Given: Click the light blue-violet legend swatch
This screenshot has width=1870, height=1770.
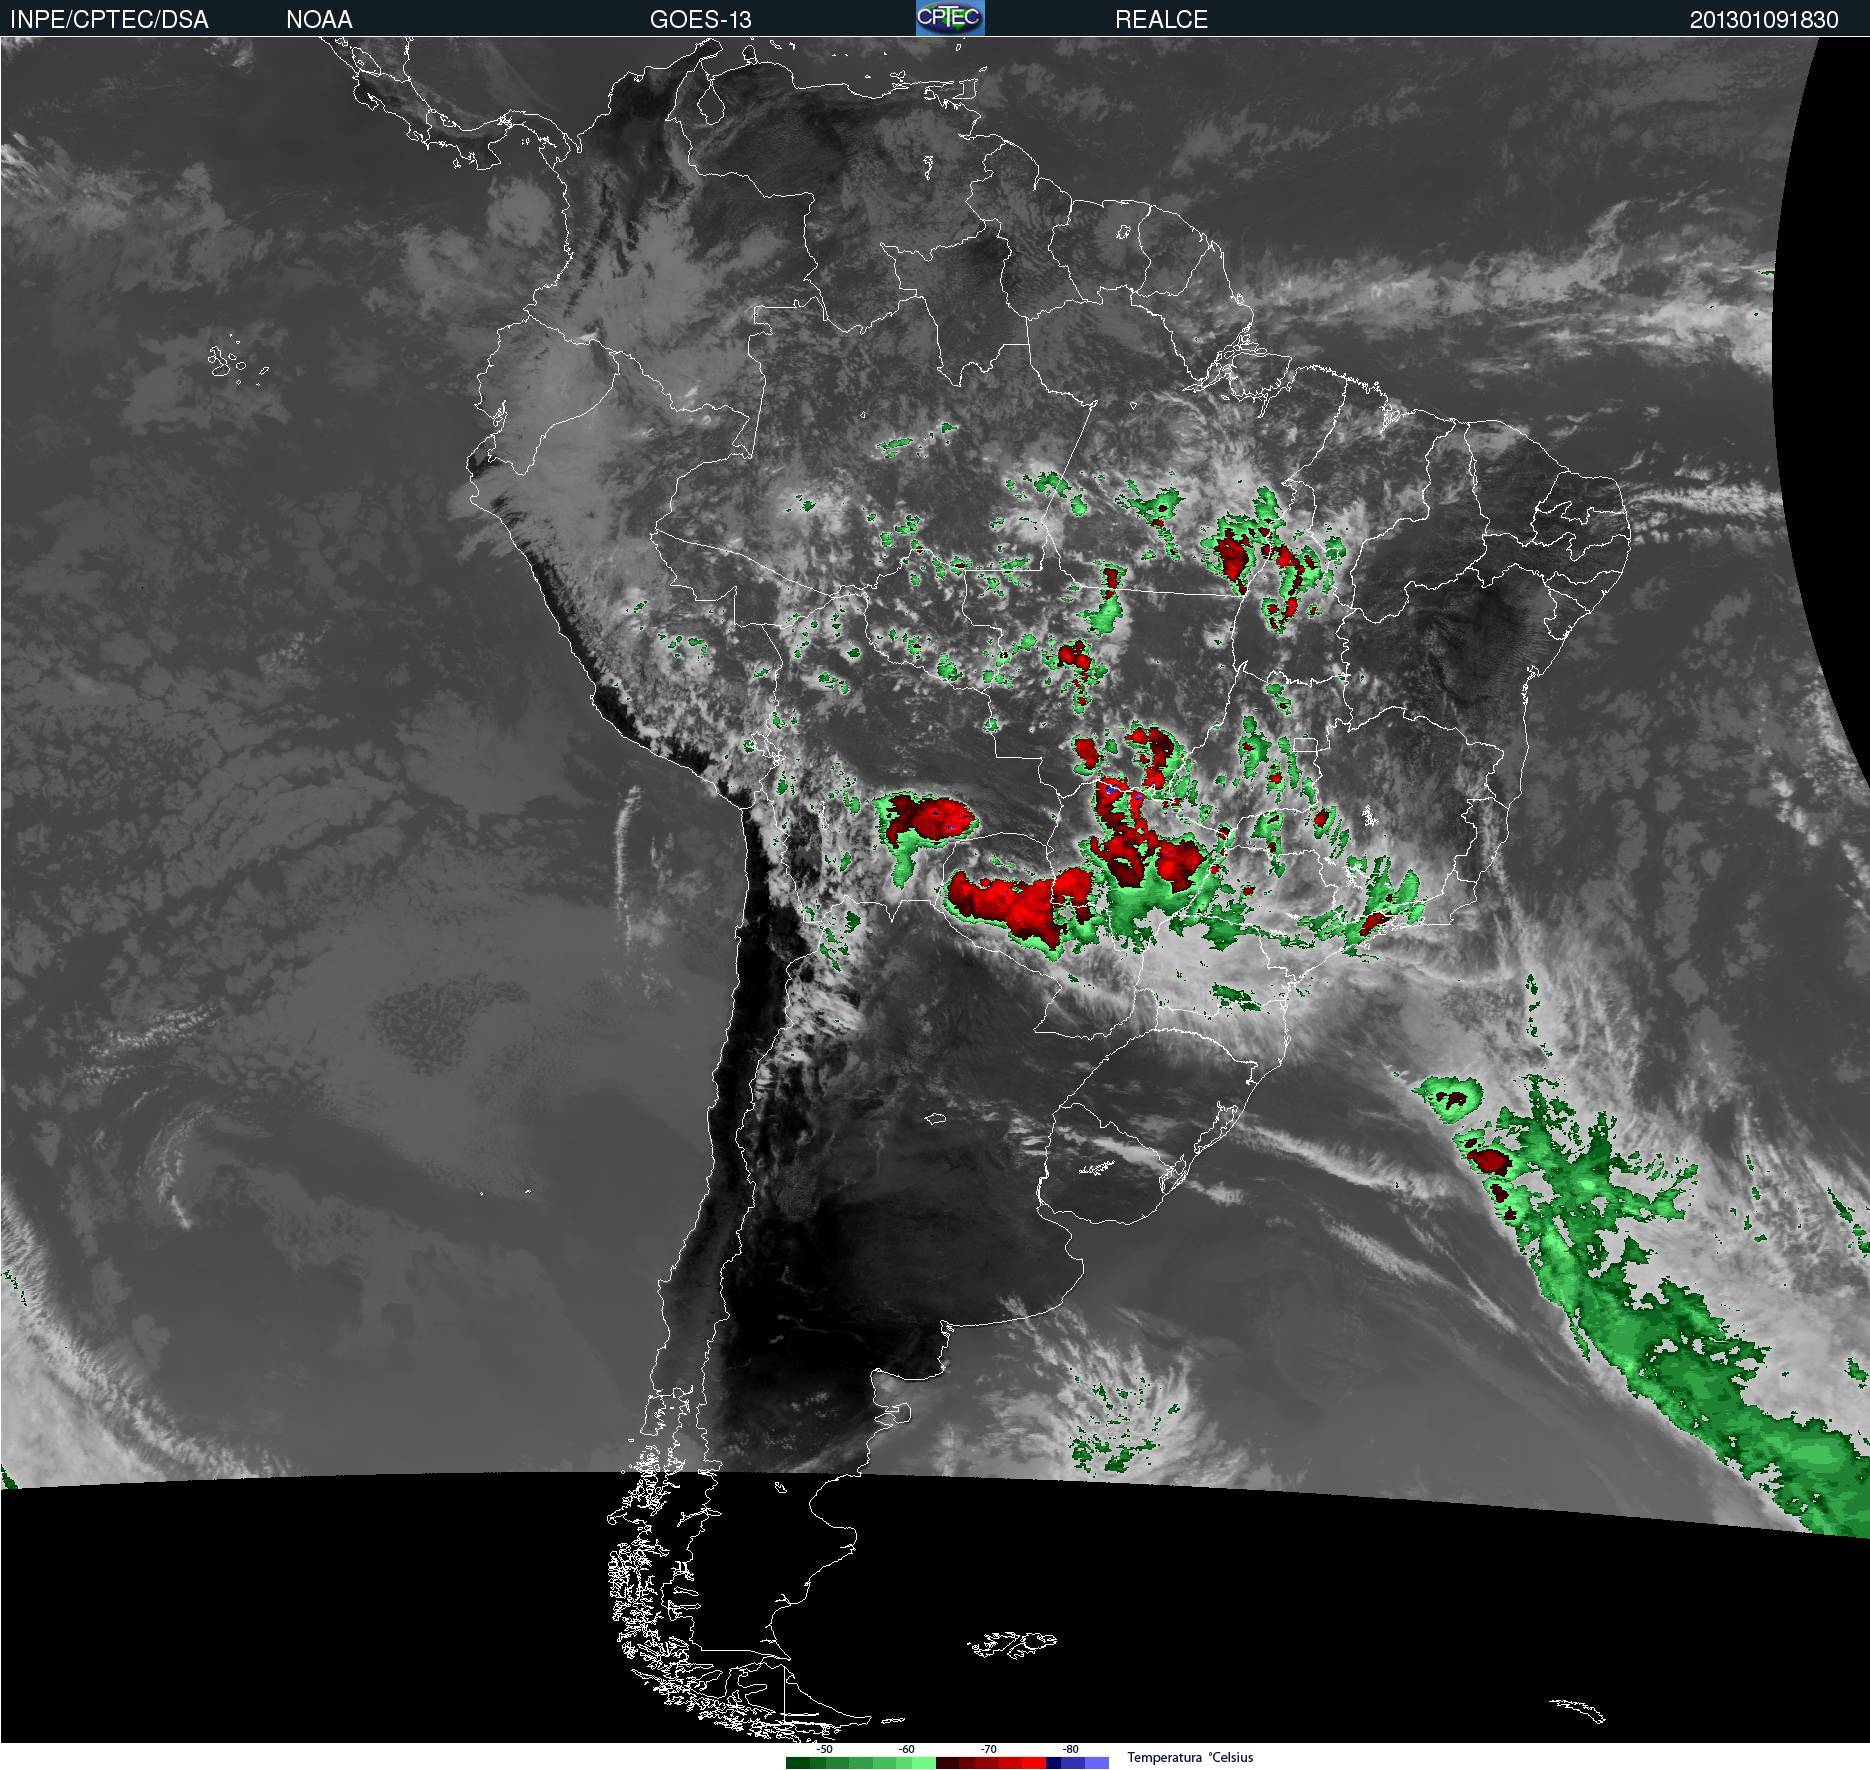Looking at the screenshot, I should pyautogui.click(x=1097, y=1763).
